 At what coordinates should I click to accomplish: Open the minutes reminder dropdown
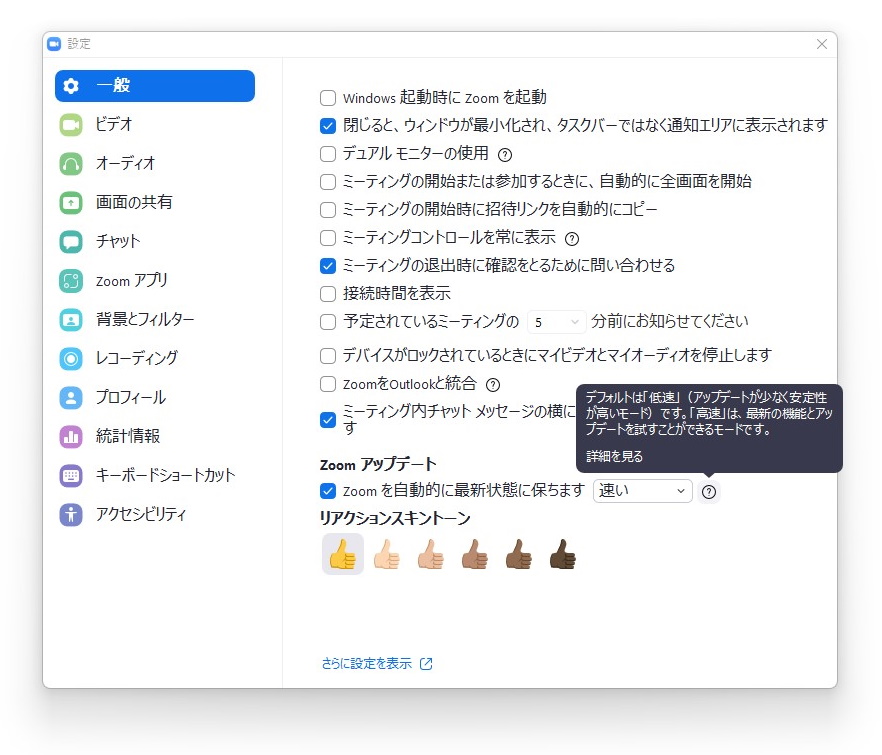(556, 322)
